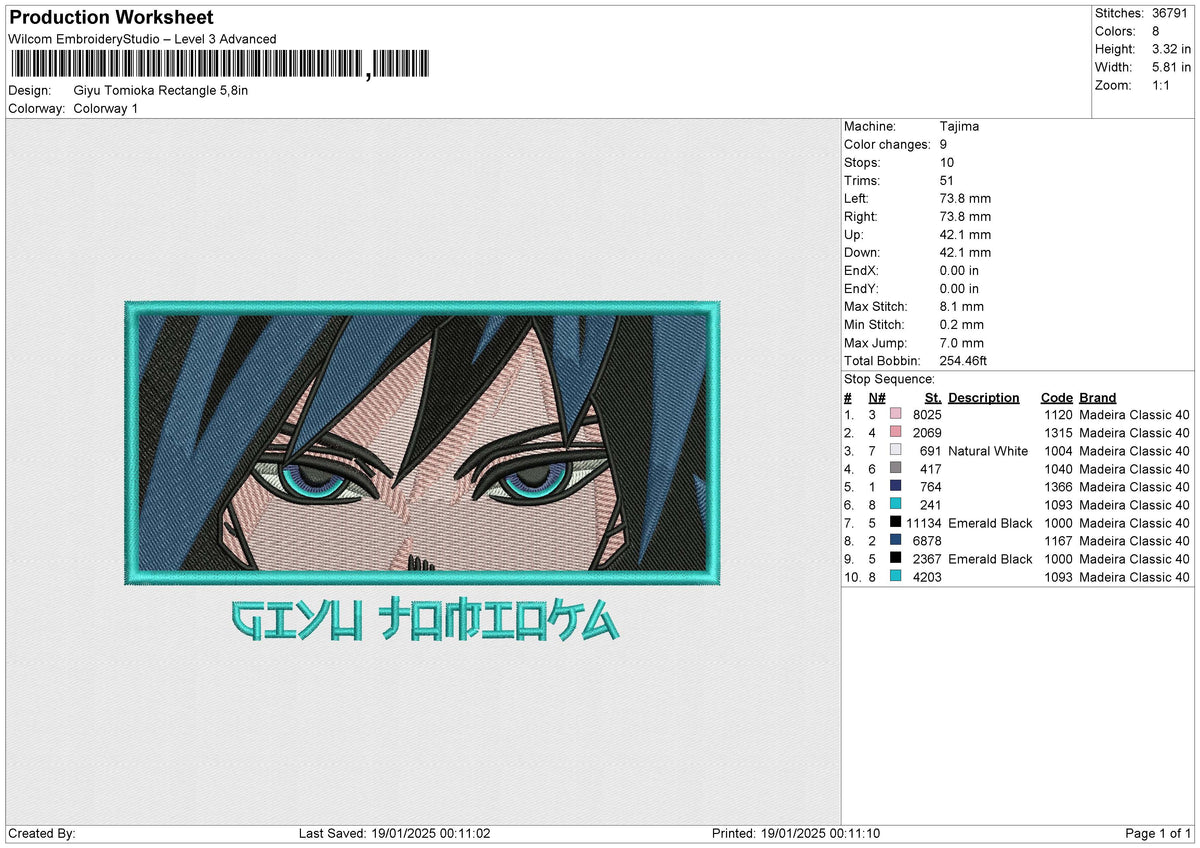
Task: Click the Natural White swatch in stop 3
Action: point(895,450)
